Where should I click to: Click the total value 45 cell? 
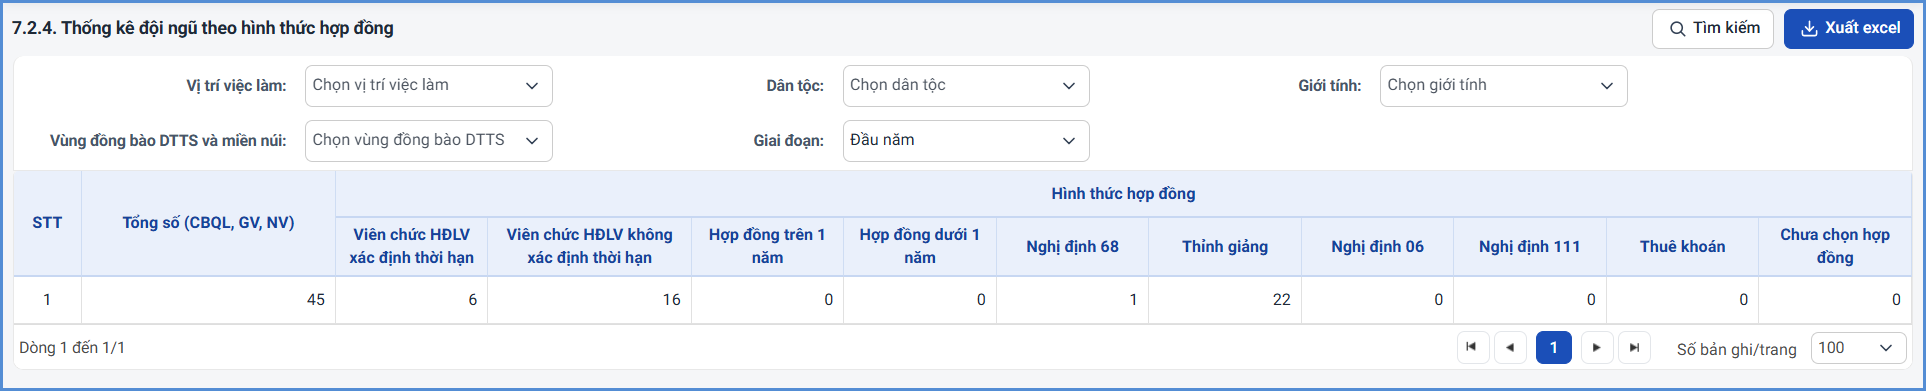point(208,300)
